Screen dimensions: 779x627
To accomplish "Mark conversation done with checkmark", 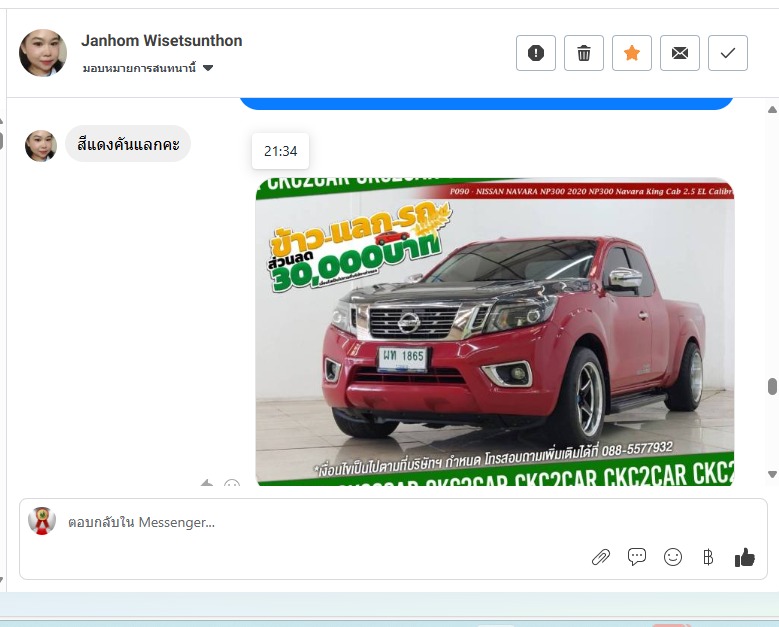I will 727,53.
